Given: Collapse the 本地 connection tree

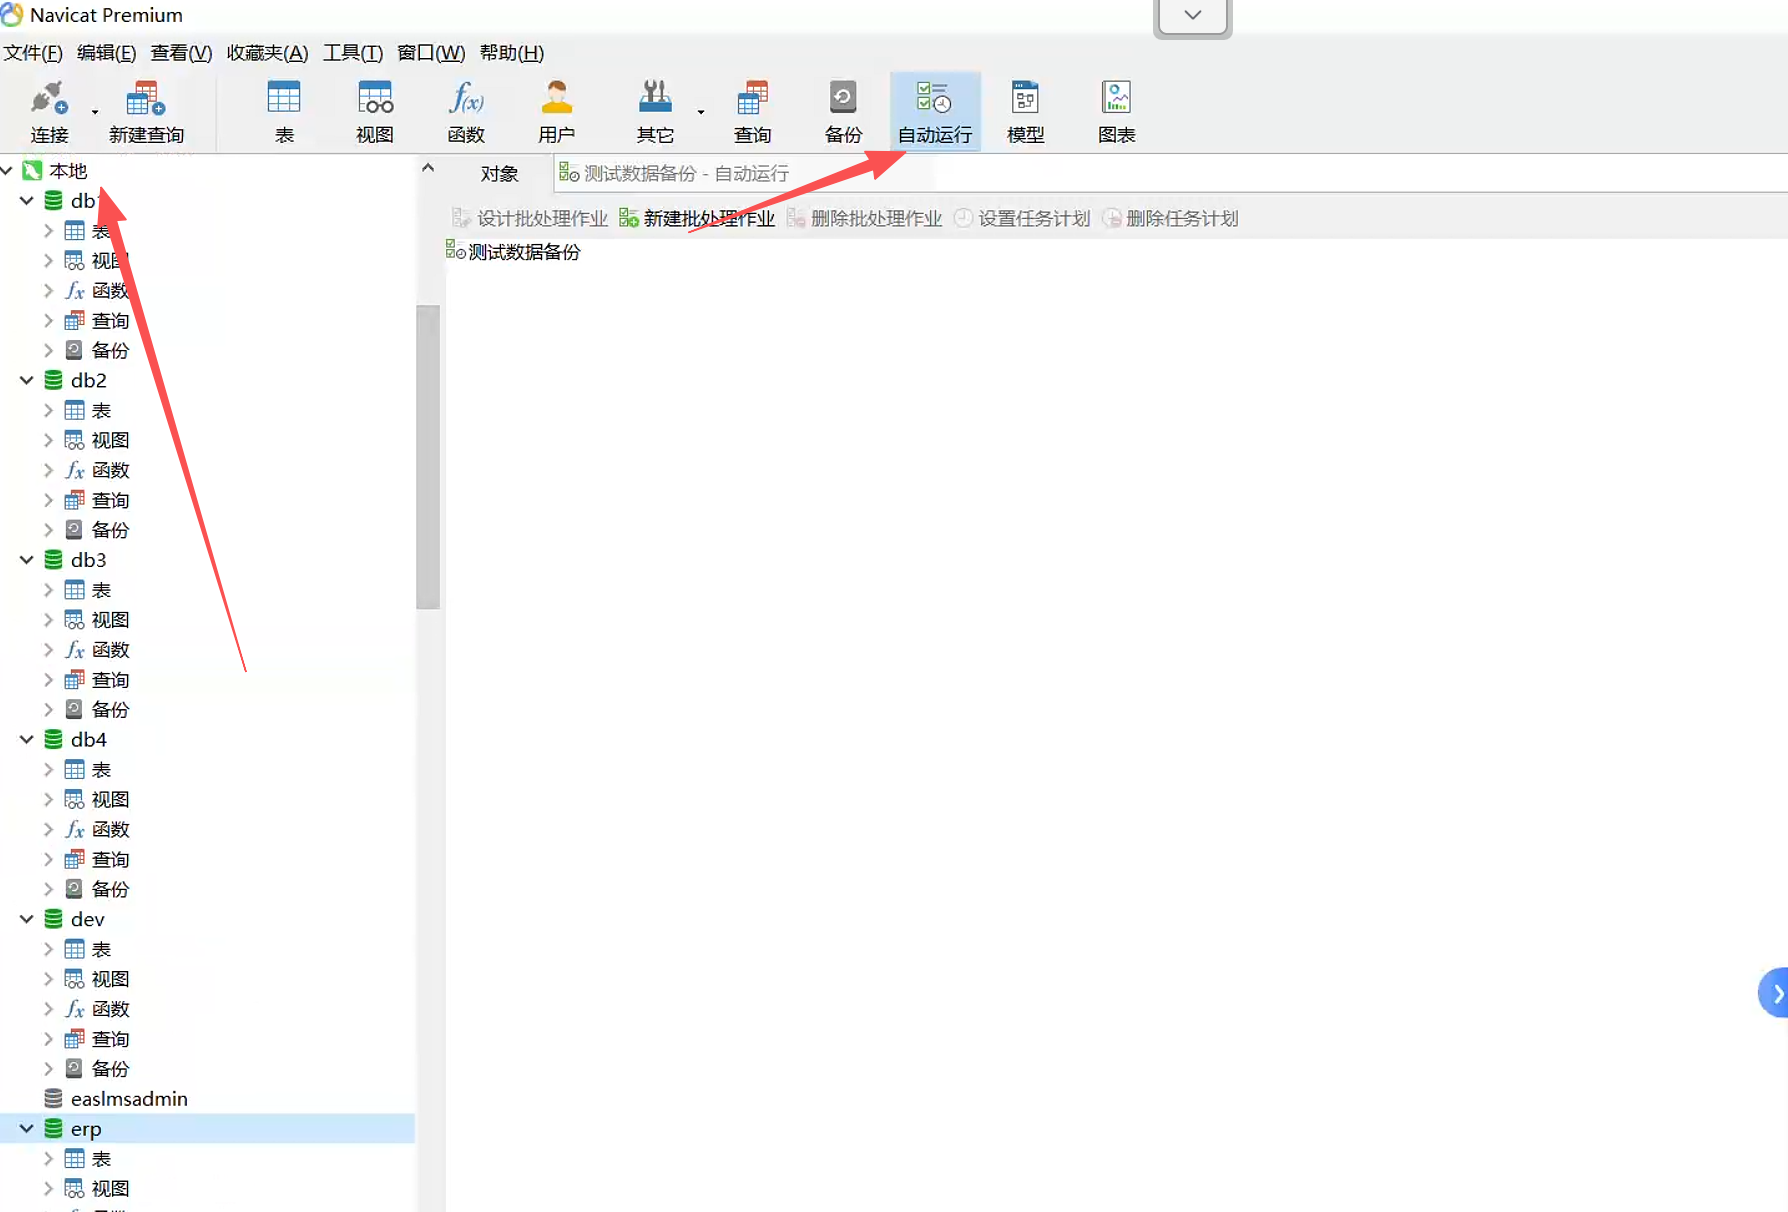Looking at the screenshot, I should 7,170.
